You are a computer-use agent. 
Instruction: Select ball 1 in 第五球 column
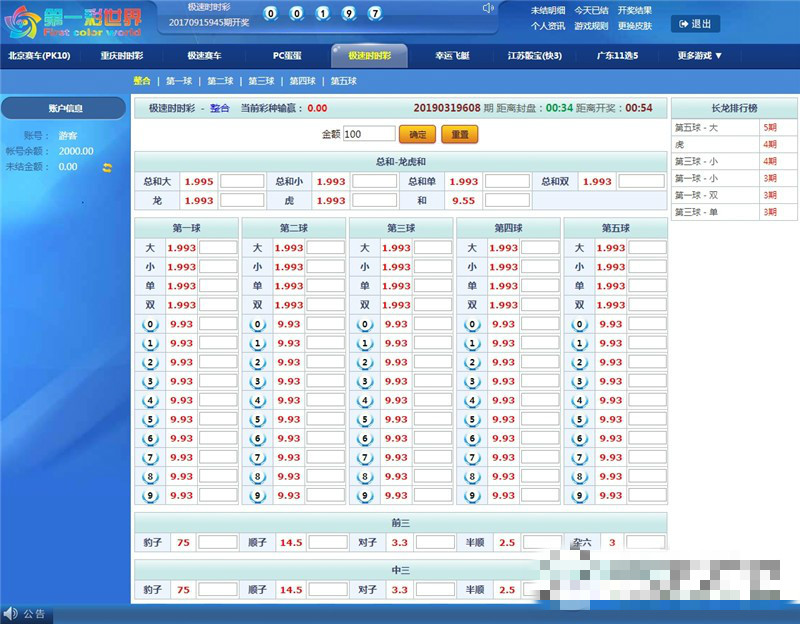coord(580,343)
